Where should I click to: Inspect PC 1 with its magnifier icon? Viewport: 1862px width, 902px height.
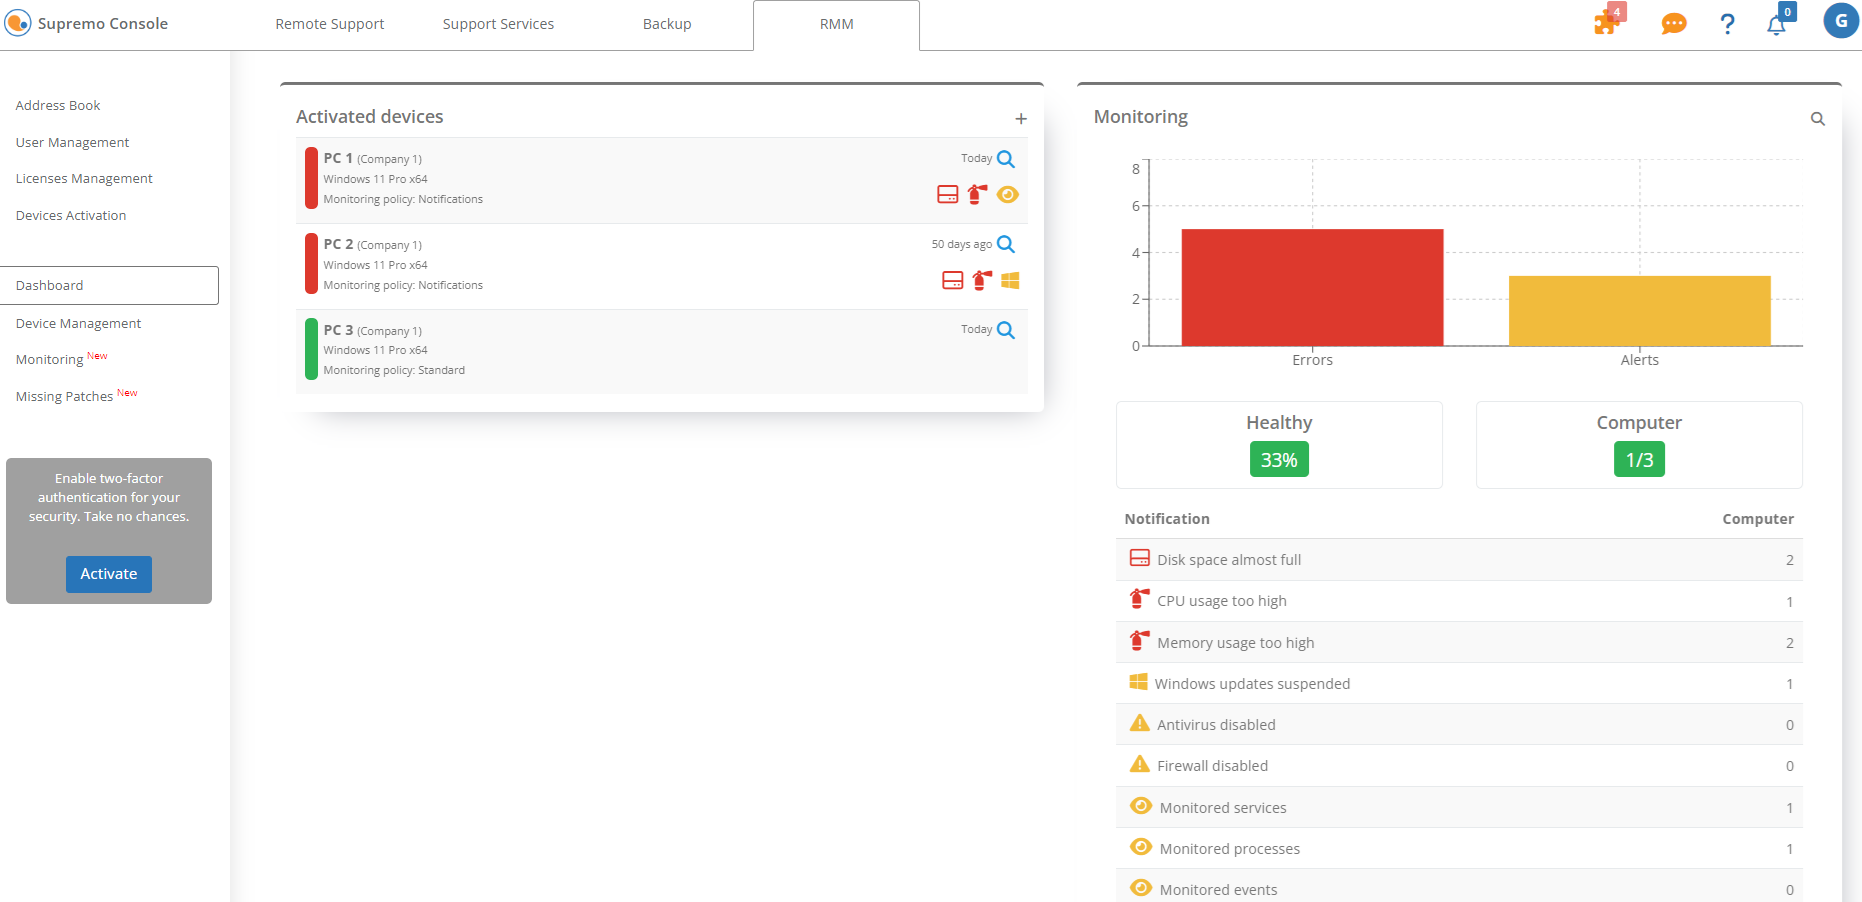point(1006,159)
